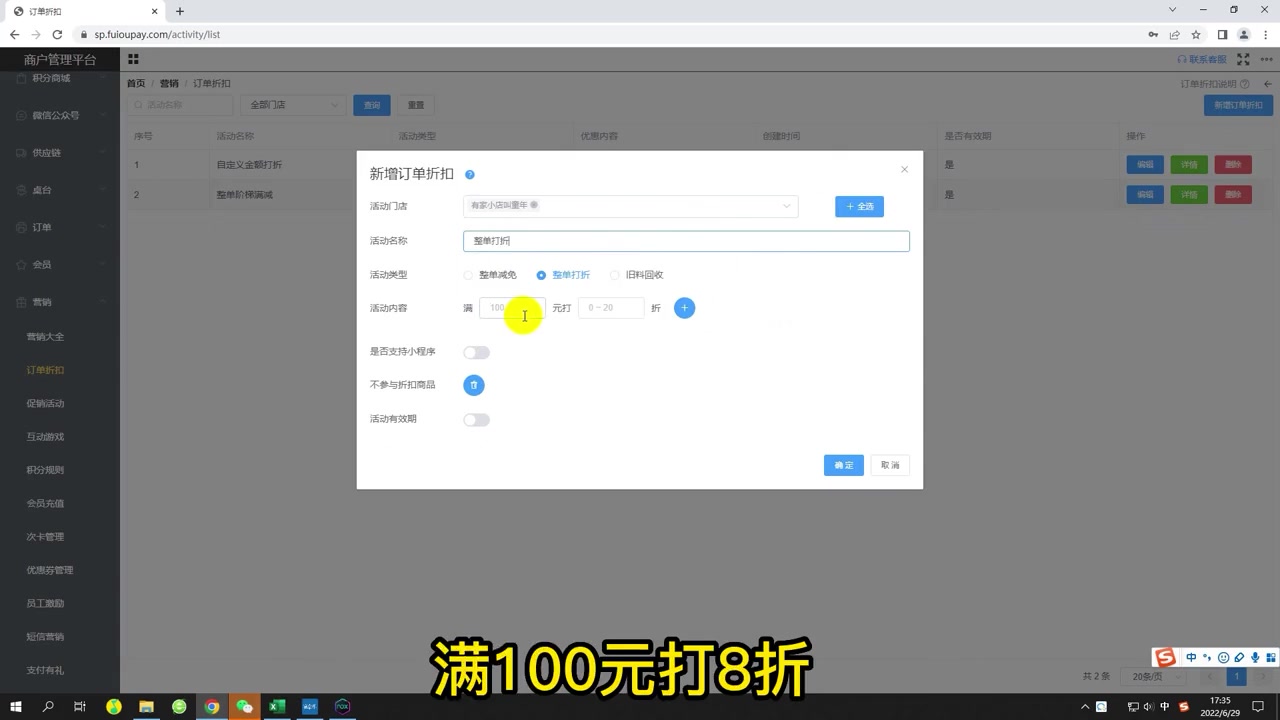This screenshot has width=1280, height=720.
Task: Collapse the 营销 sidebar menu
Action: (60, 302)
